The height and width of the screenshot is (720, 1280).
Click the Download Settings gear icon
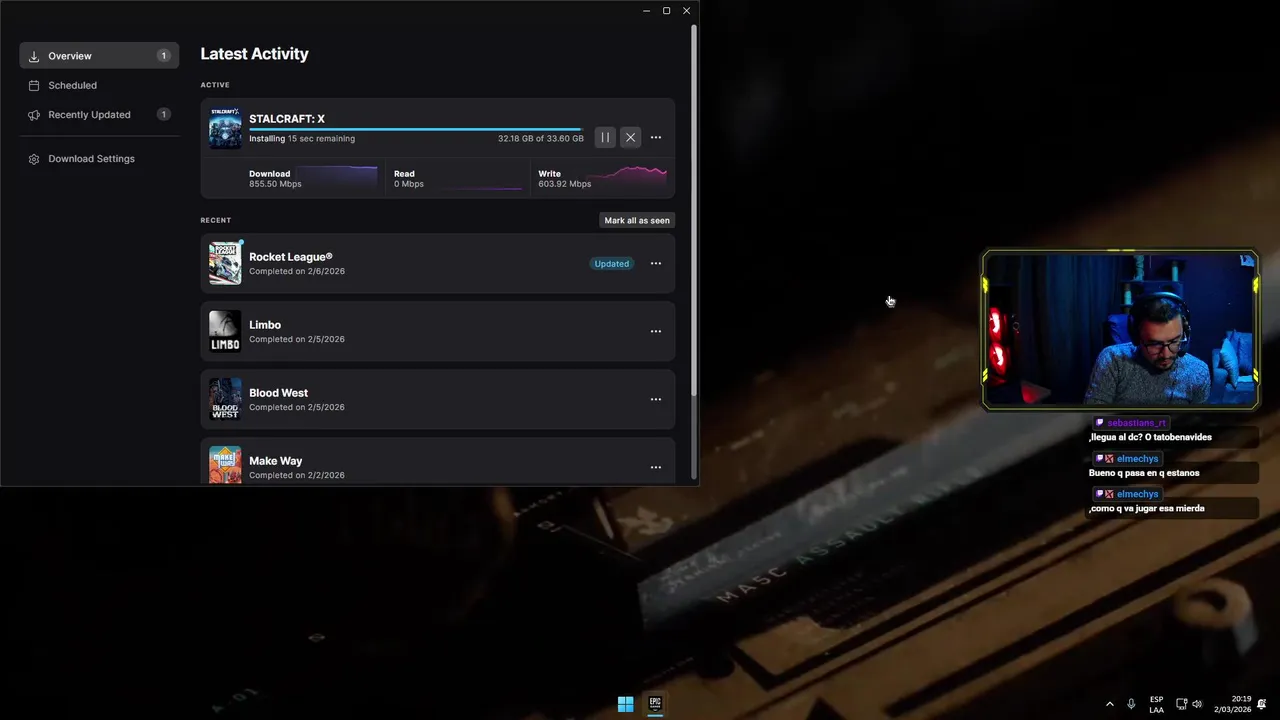(34, 159)
